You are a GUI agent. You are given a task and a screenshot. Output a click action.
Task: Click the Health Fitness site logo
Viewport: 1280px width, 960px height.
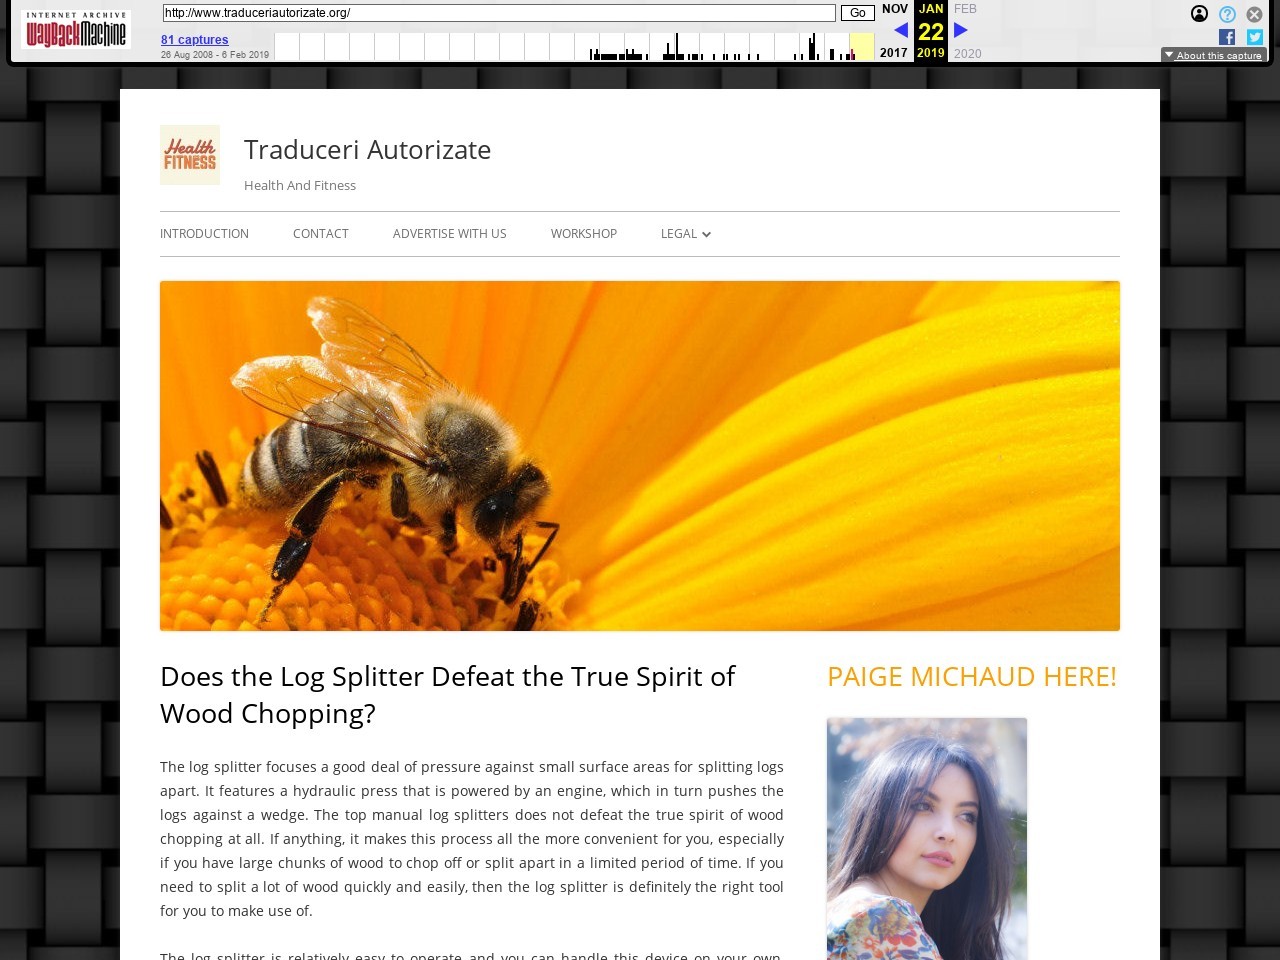tap(190, 155)
